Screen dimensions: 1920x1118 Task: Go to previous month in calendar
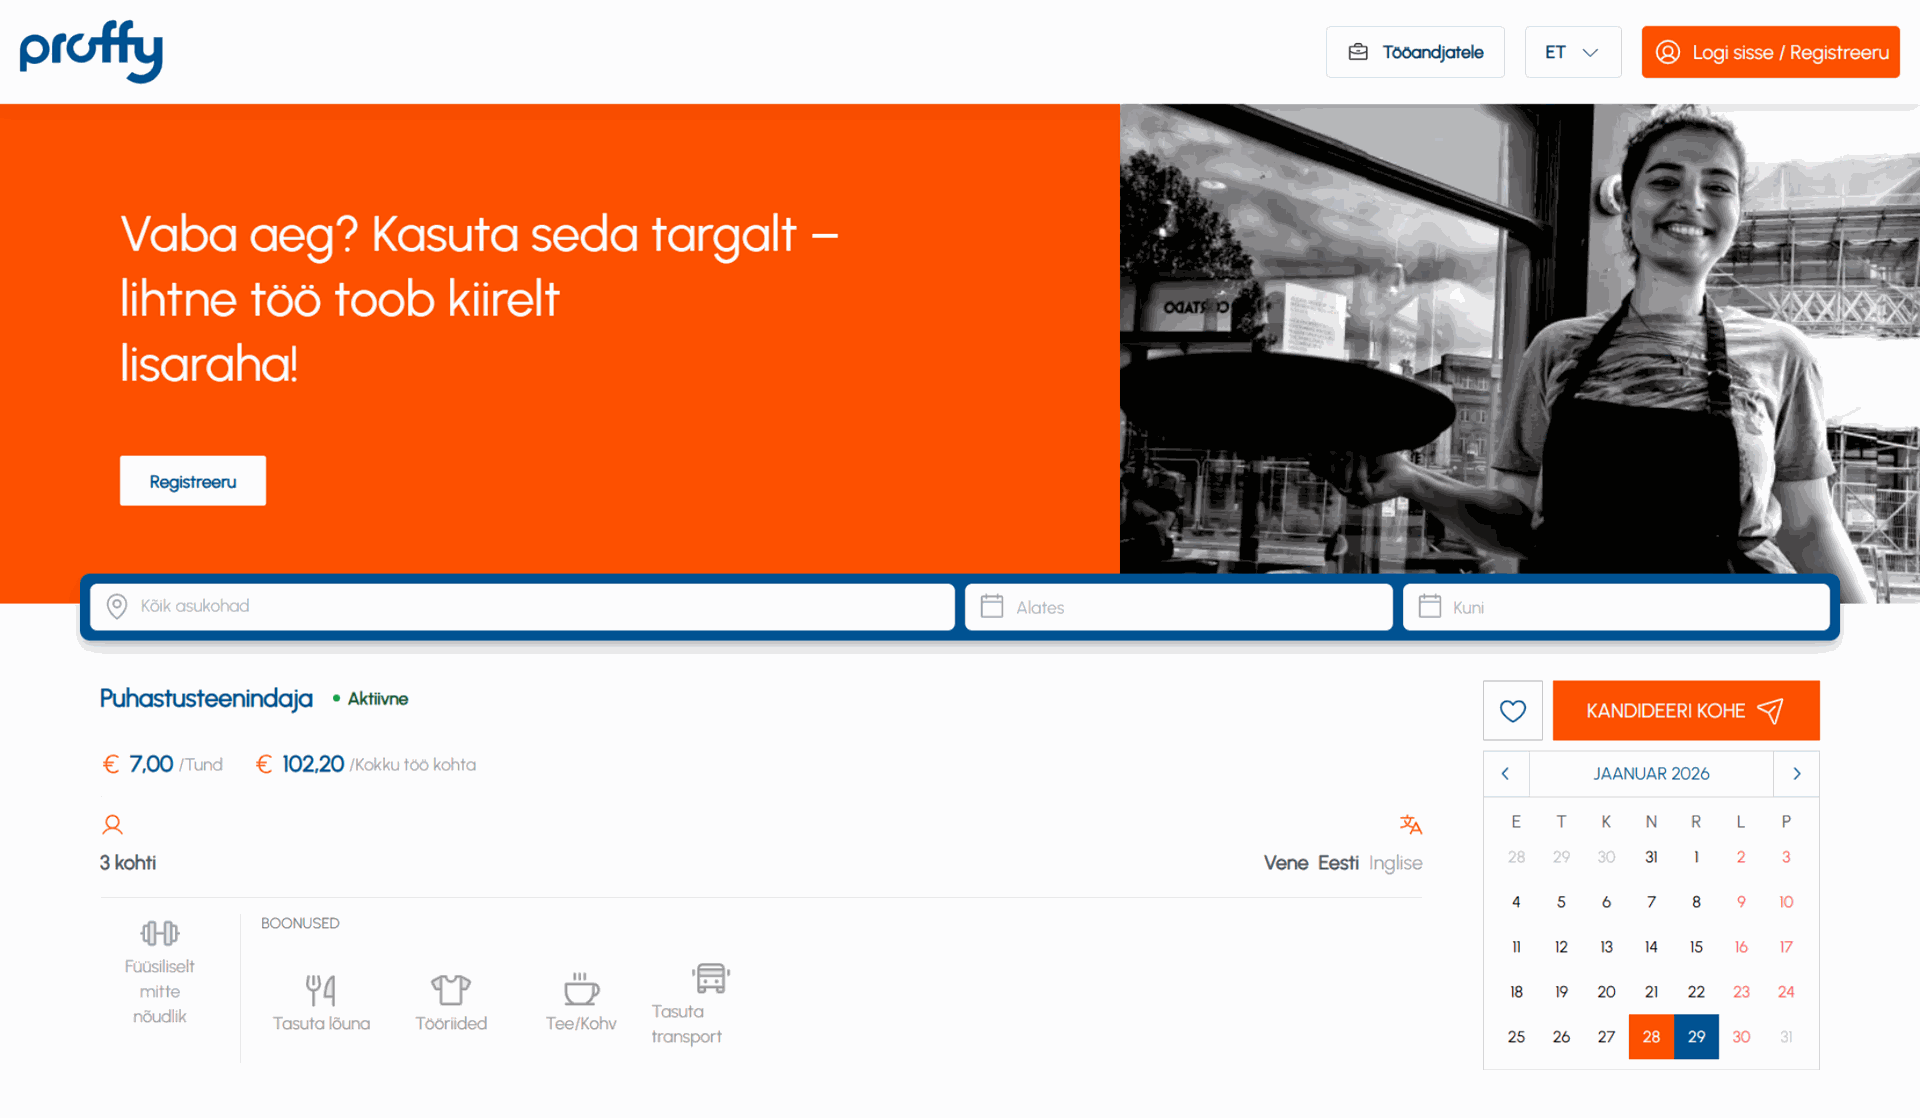pyautogui.click(x=1506, y=774)
